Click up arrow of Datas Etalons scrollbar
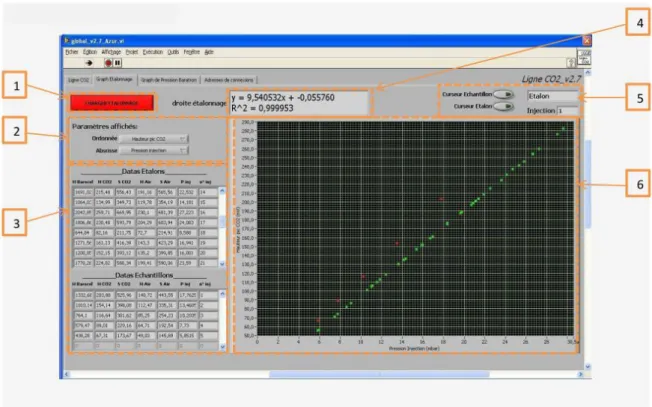Screen dimensions: 652x407 point(222,191)
